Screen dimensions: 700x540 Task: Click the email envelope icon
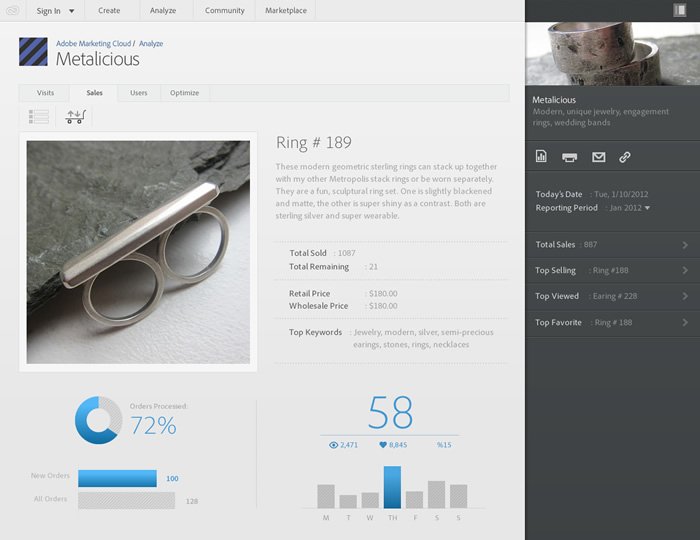598,157
